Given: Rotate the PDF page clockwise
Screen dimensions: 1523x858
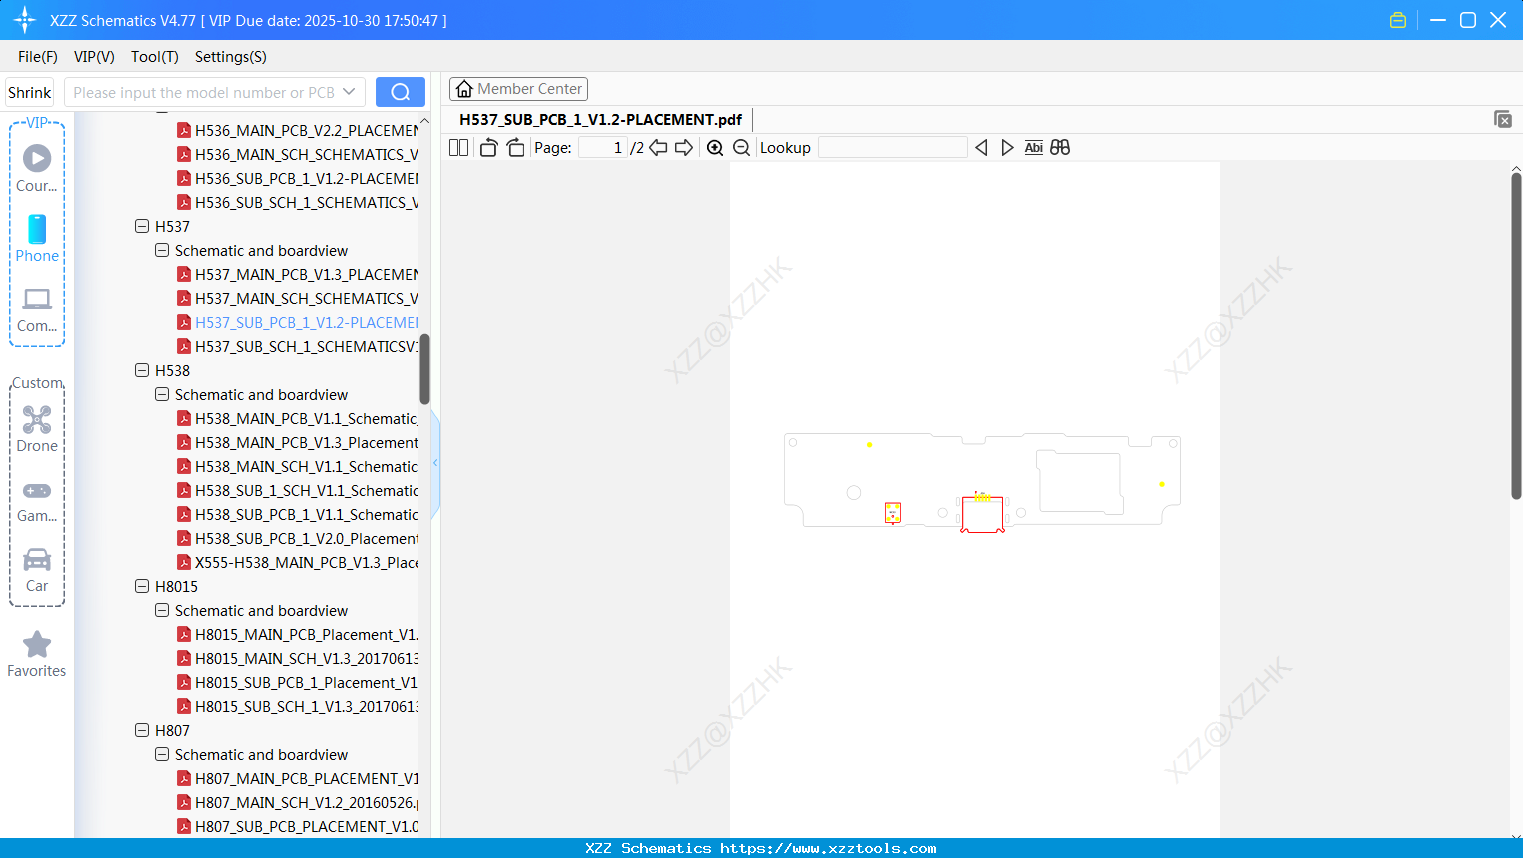Looking at the screenshot, I should [514, 147].
